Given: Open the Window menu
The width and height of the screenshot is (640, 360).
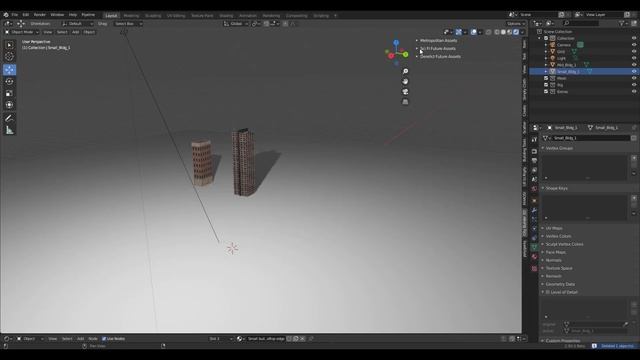Looking at the screenshot, I should click(57, 15).
